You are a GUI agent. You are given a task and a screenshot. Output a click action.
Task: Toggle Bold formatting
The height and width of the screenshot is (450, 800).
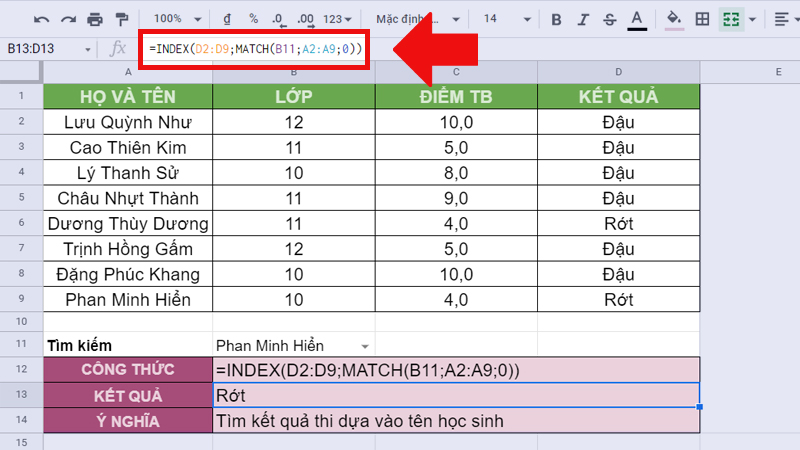click(556, 19)
